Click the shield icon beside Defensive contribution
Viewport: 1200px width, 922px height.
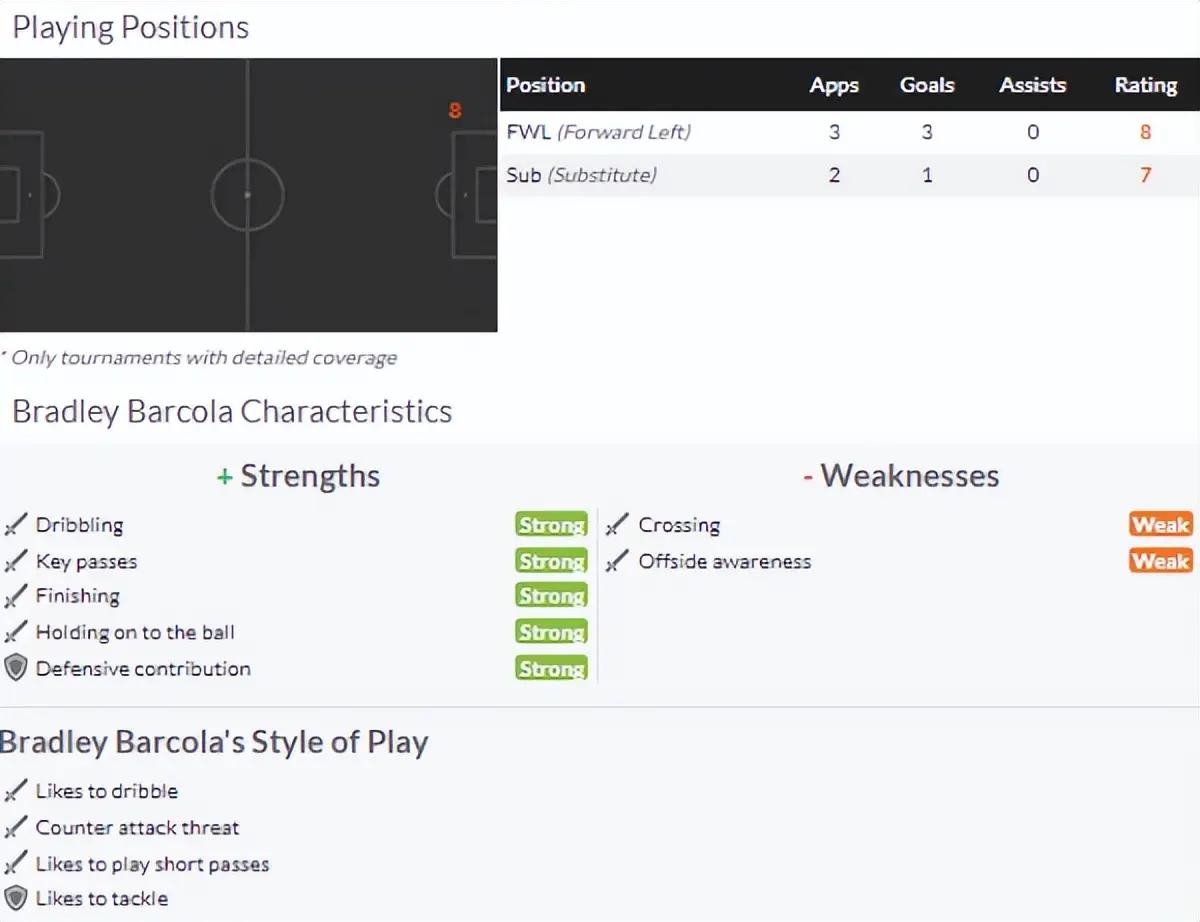[15, 668]
